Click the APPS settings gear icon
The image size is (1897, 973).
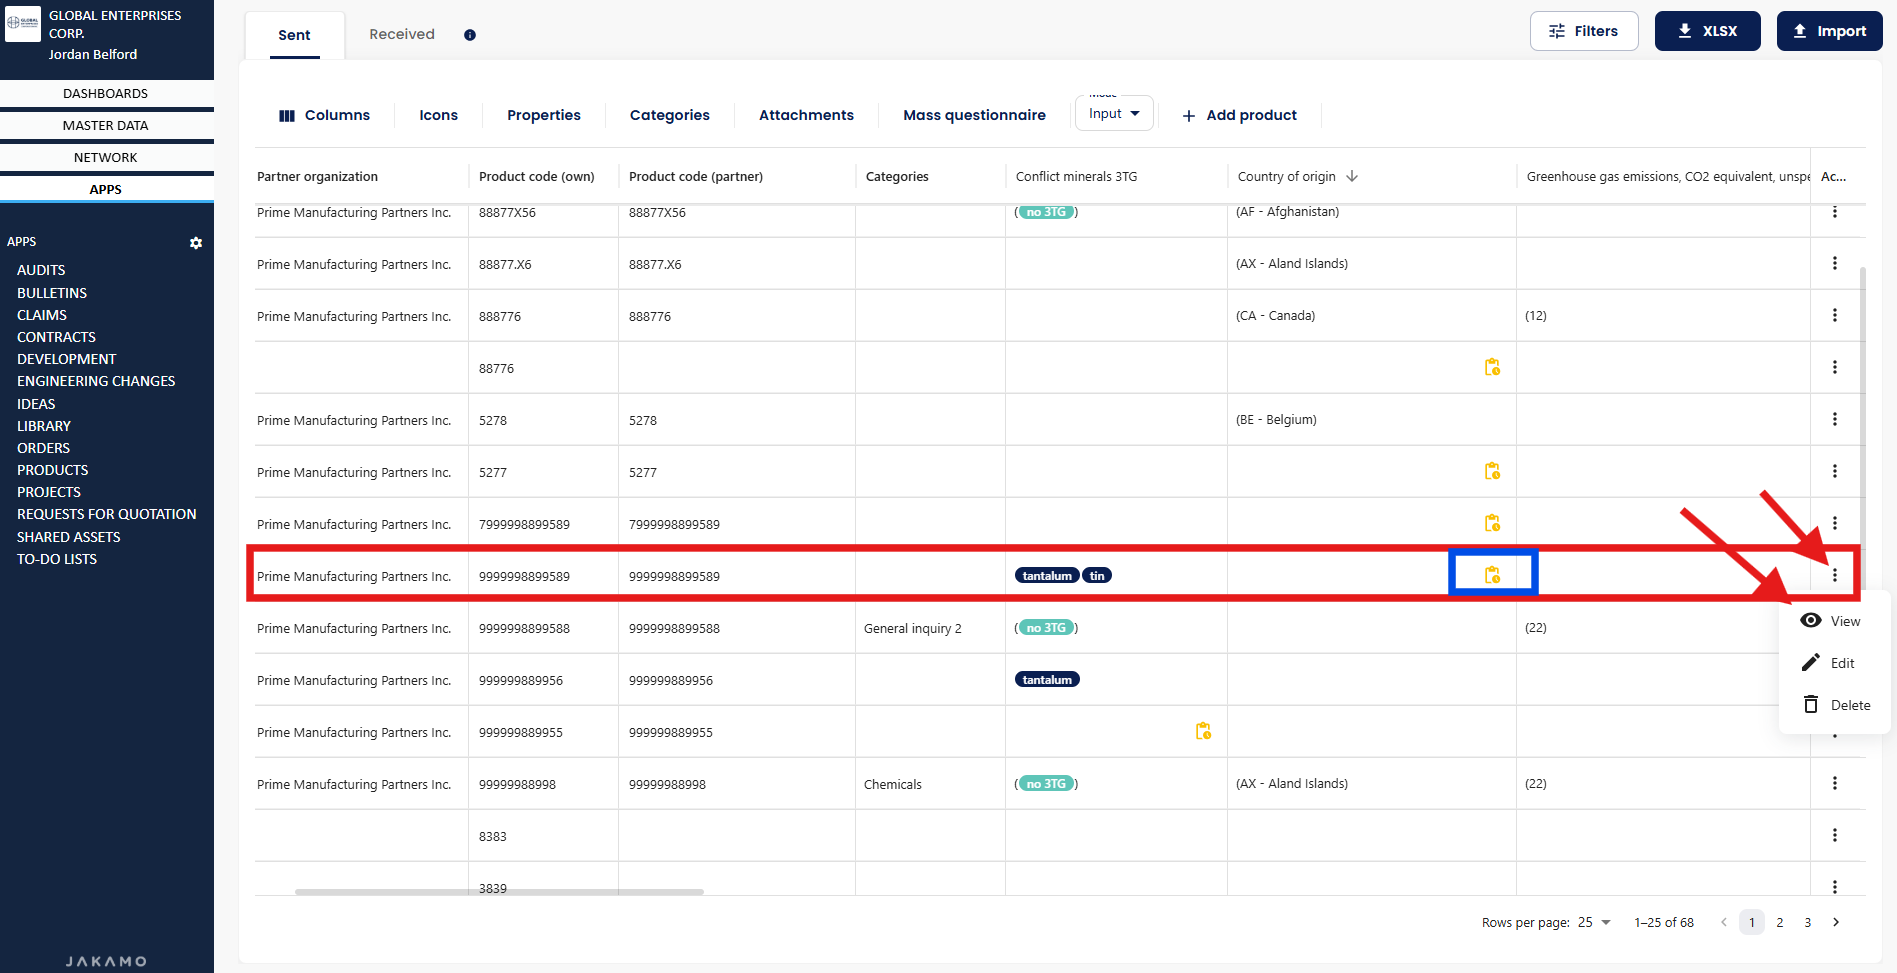[196, 243]
